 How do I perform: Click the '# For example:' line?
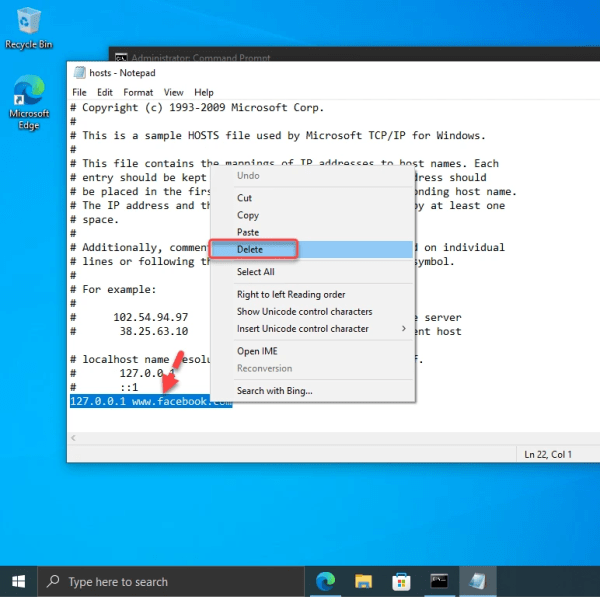(x=113, y=289)
